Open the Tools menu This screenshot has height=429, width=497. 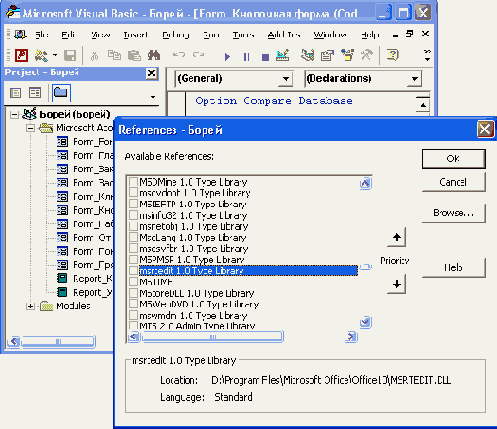[243, 34]
